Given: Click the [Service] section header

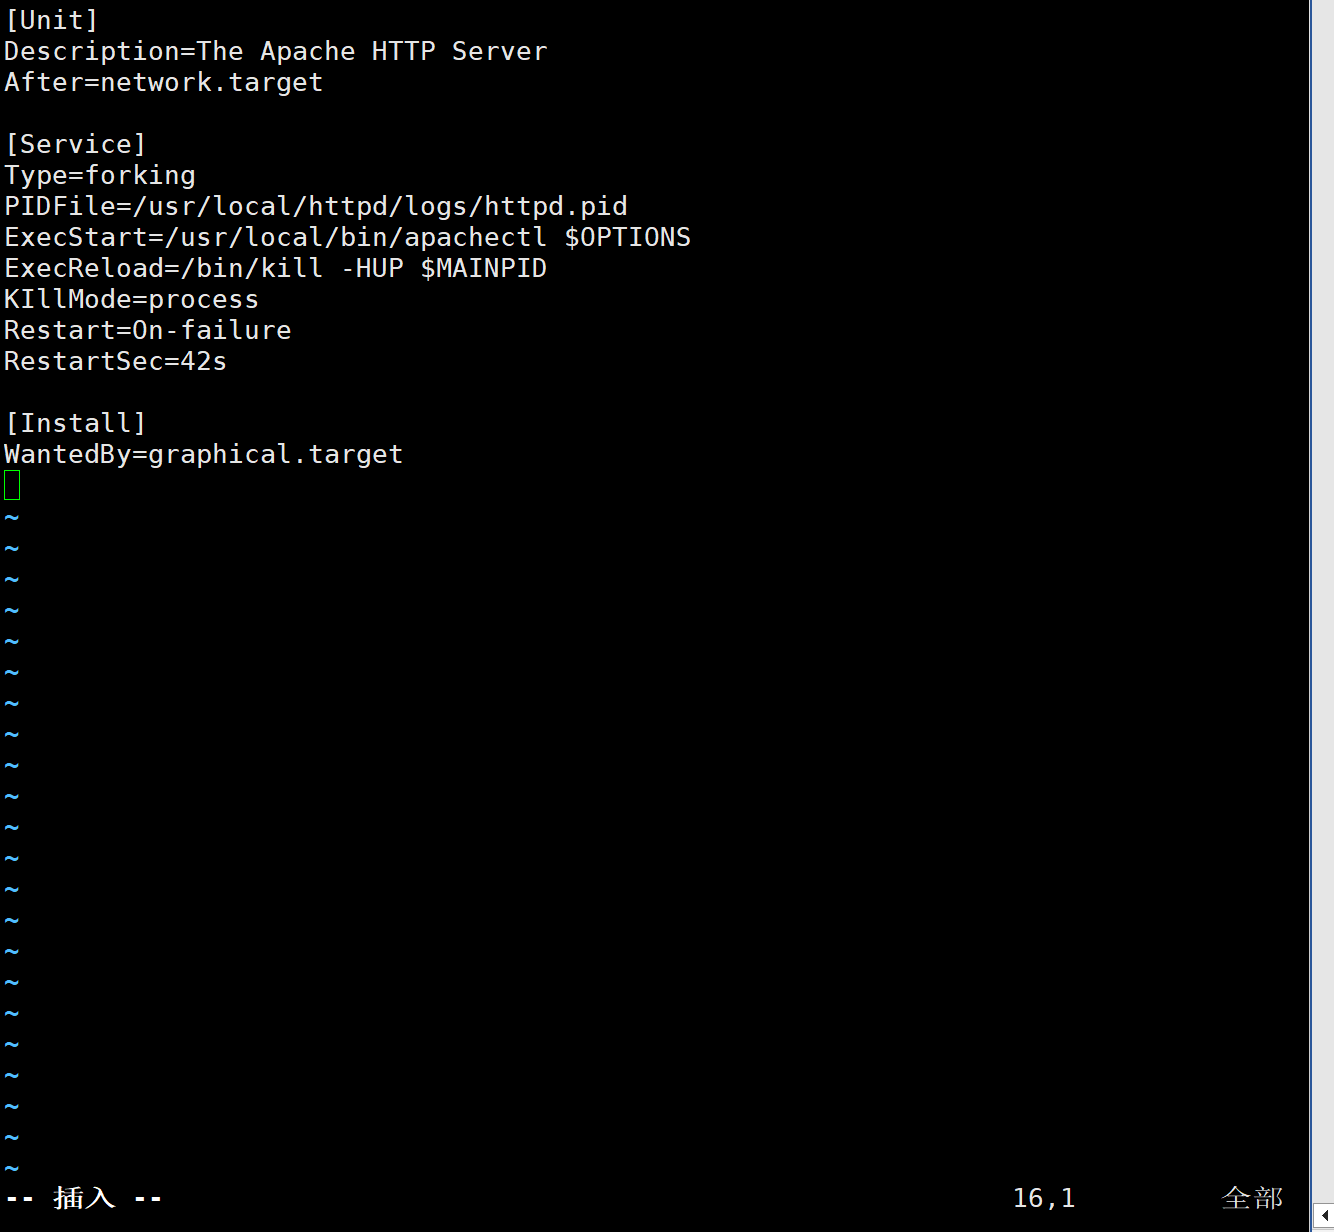Looking at the screenshot, I should [x=76, y=144].
